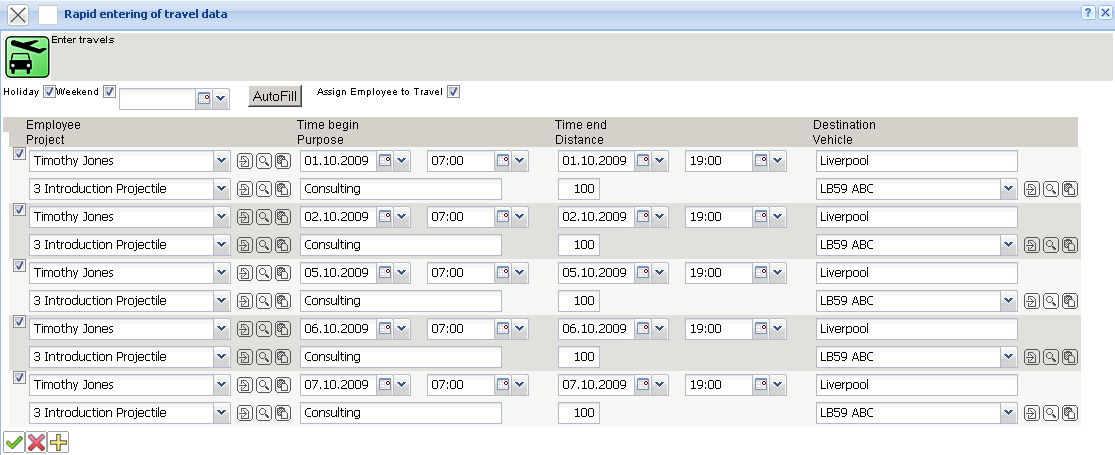Click search magnifier beside first Timothy Jones
Screen dimensions: 1115x455
click(263, 161)
